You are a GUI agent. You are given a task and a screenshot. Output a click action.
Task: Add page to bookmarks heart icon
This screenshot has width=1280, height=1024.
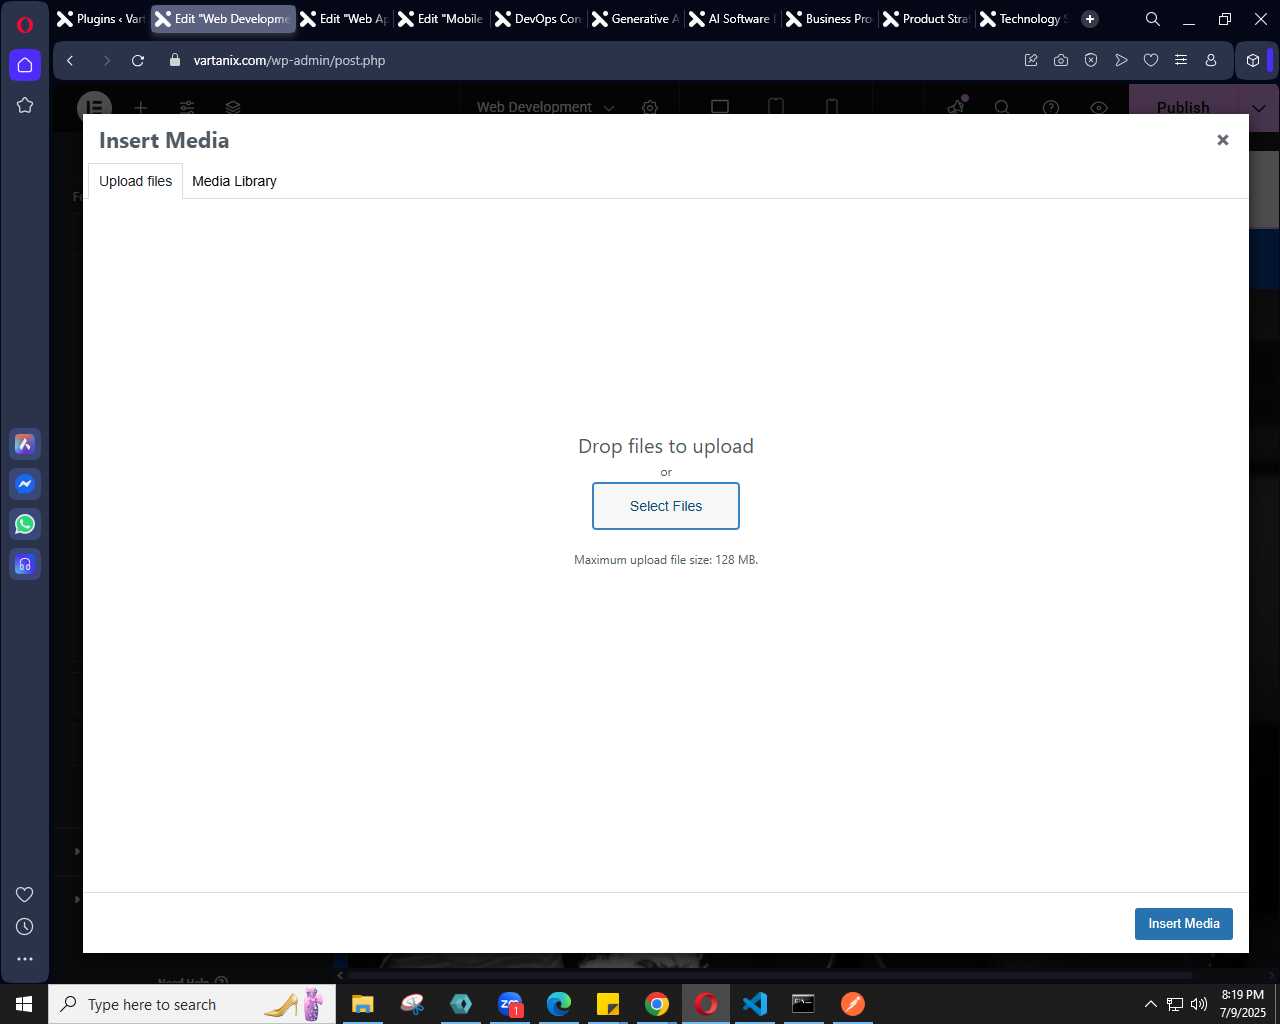coord(1151,61)
